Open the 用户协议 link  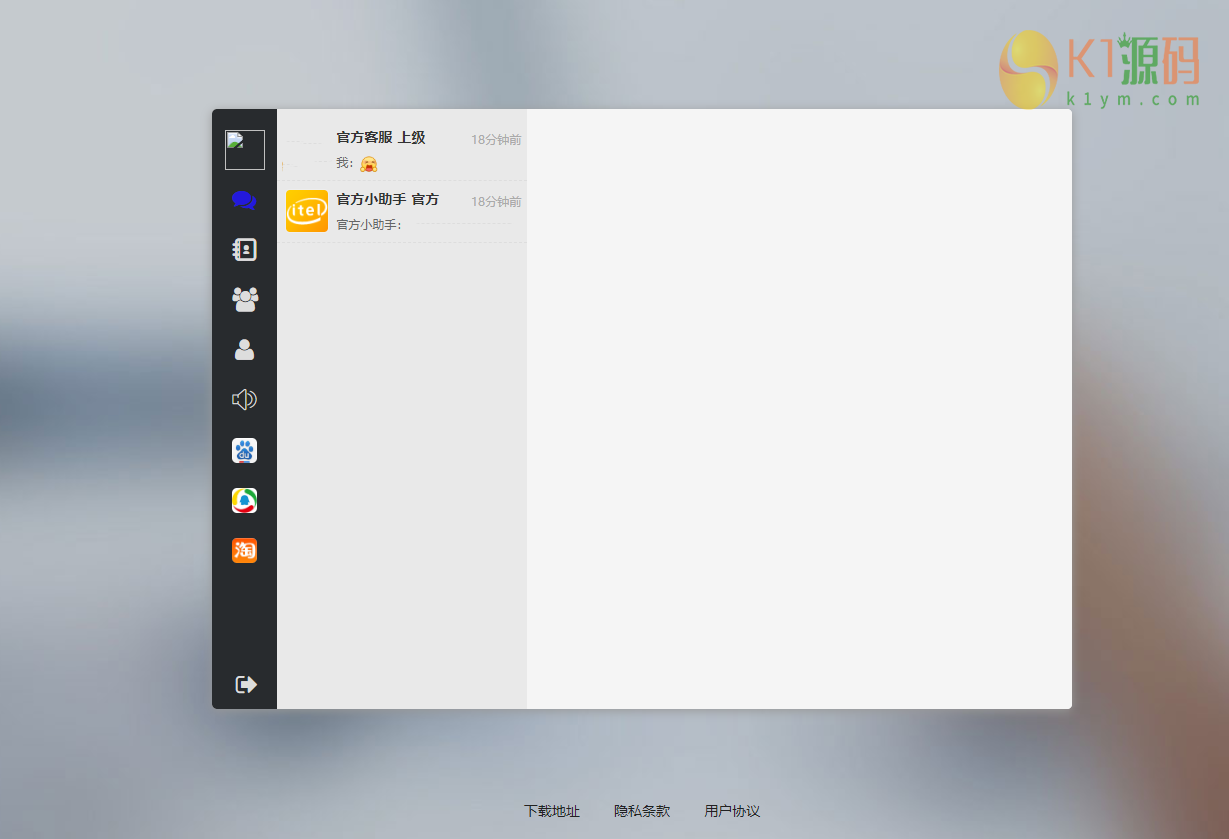pyautogui.click(x=732, y=811)
